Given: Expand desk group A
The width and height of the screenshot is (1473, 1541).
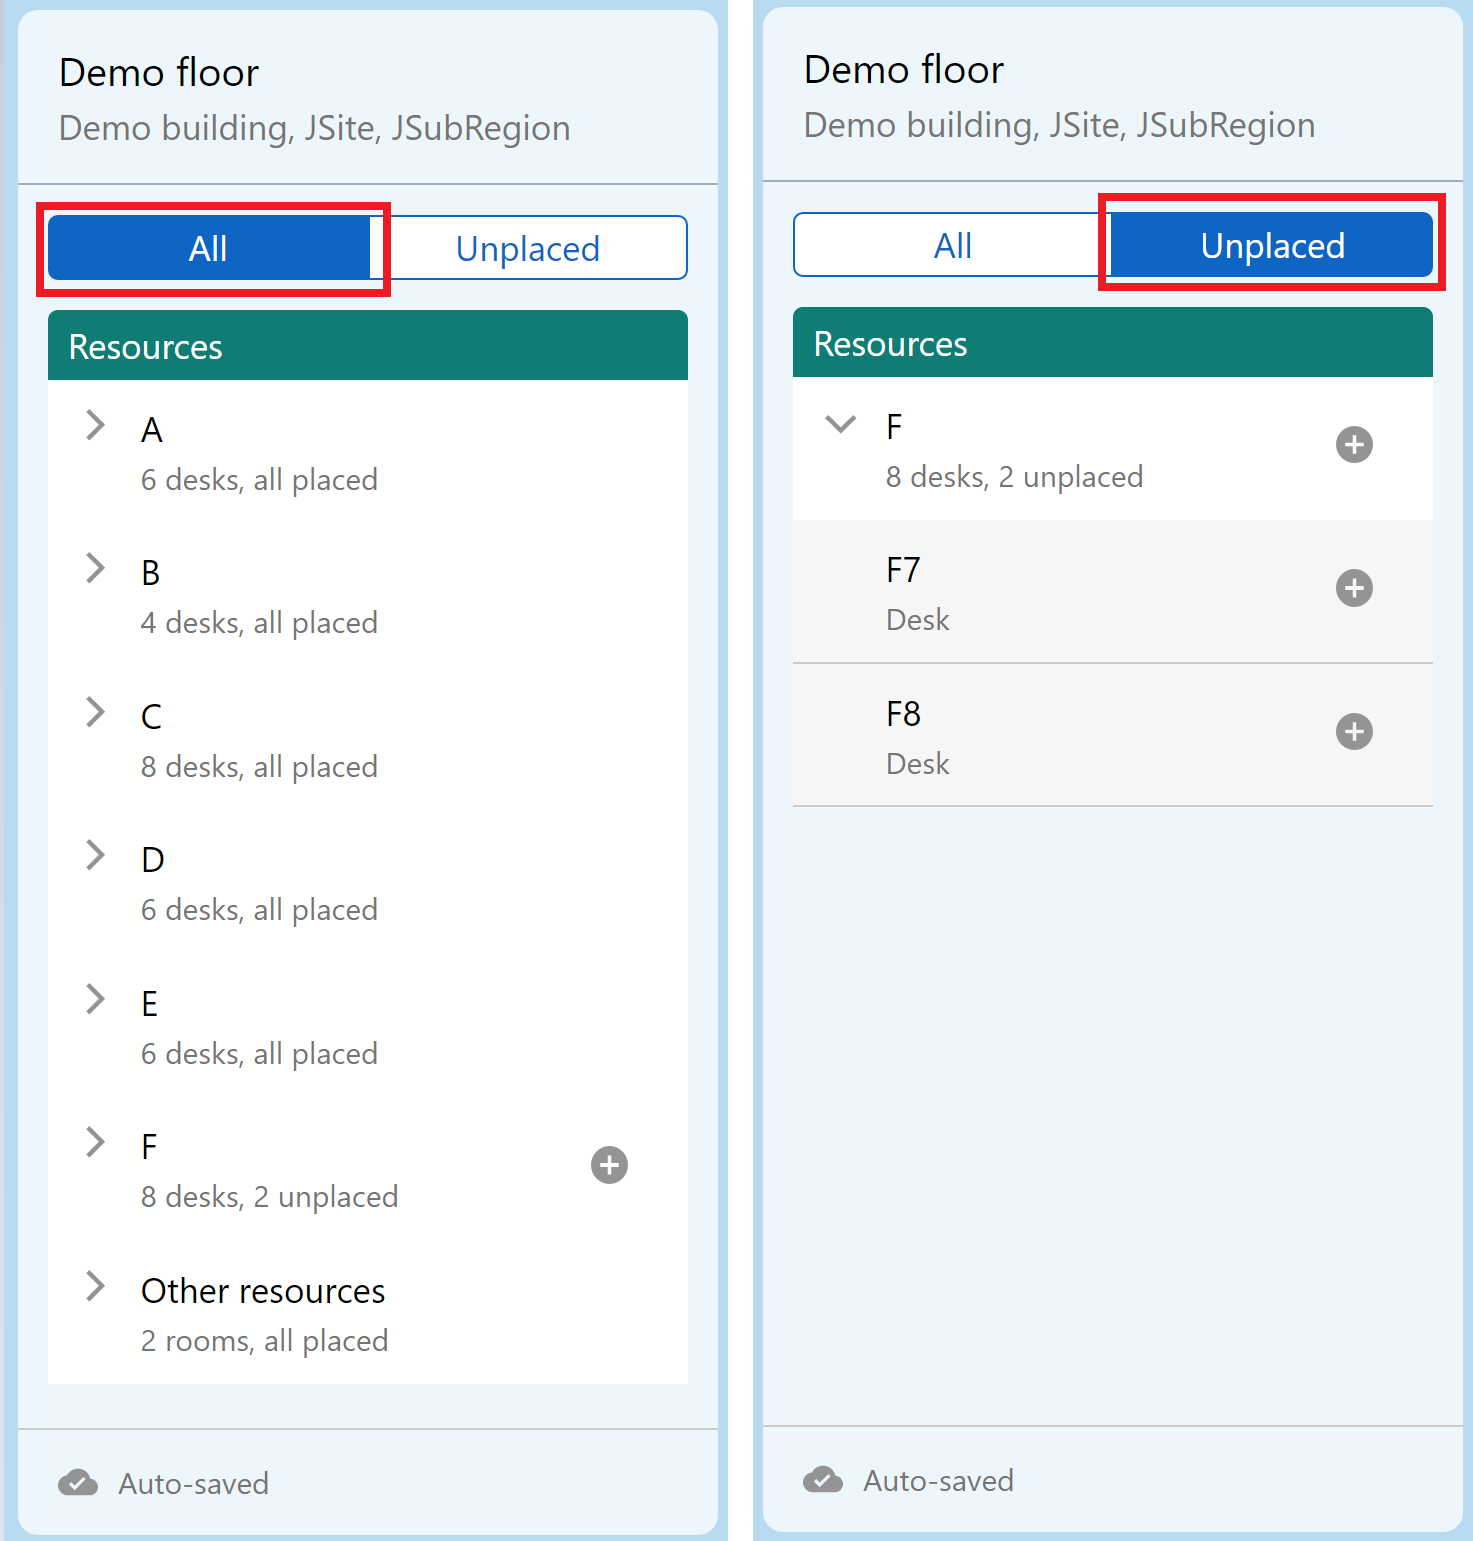Looking at the screenshot, I should tap(96, 425).
